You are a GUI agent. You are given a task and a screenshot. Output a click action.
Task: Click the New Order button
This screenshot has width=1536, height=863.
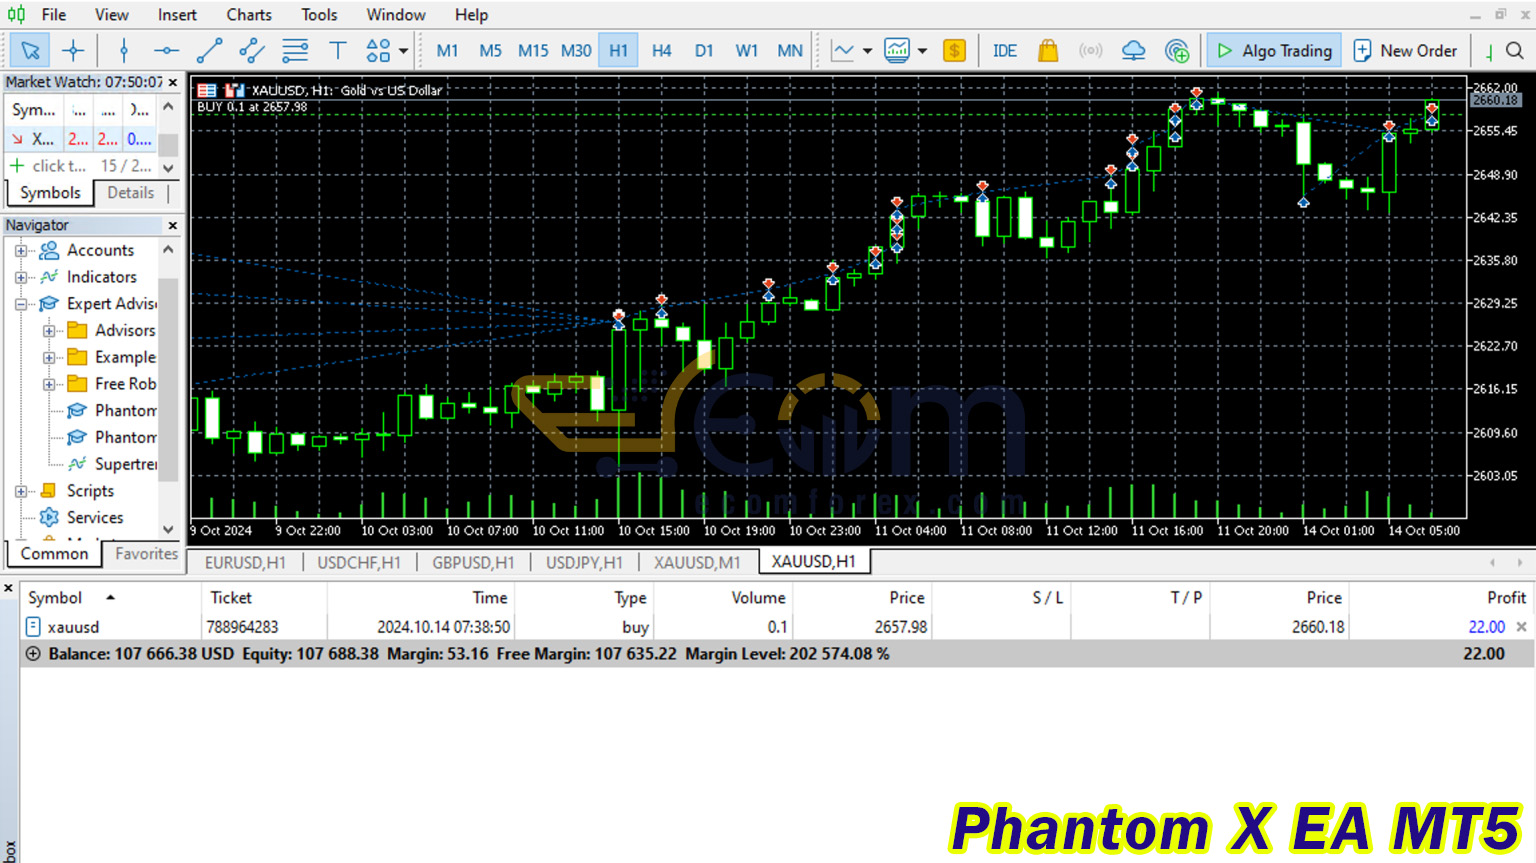[x=1405, y=50]
